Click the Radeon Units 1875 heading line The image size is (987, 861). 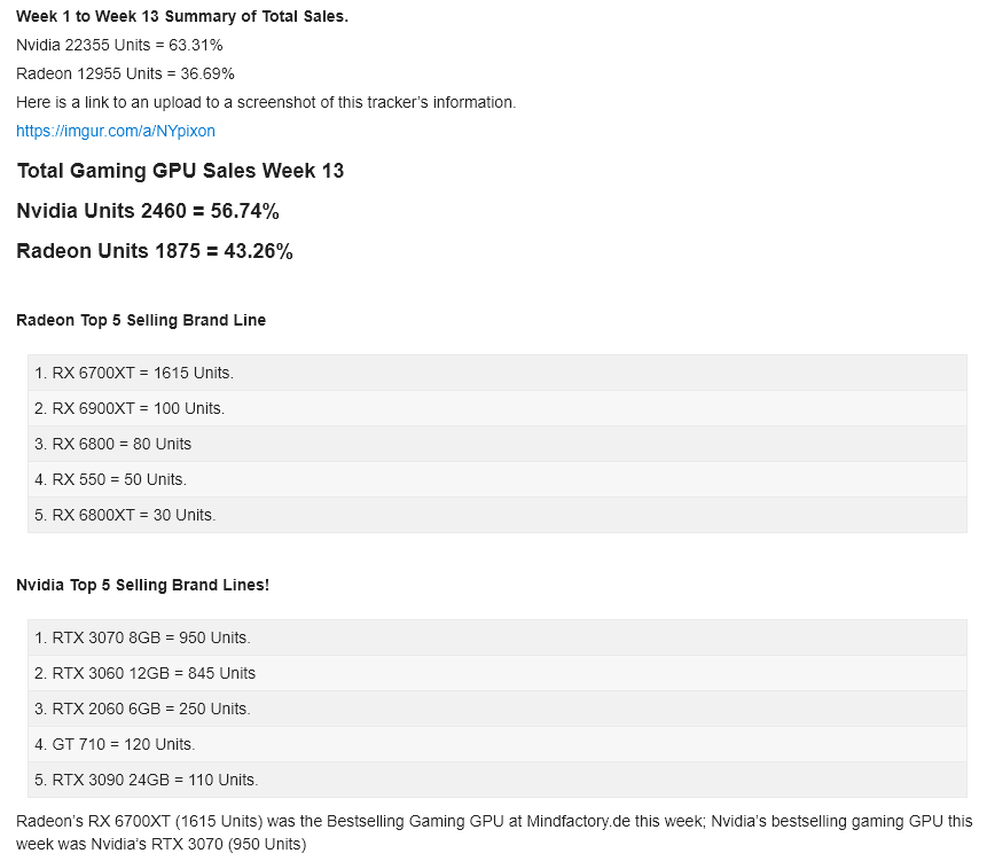[154, 251]
